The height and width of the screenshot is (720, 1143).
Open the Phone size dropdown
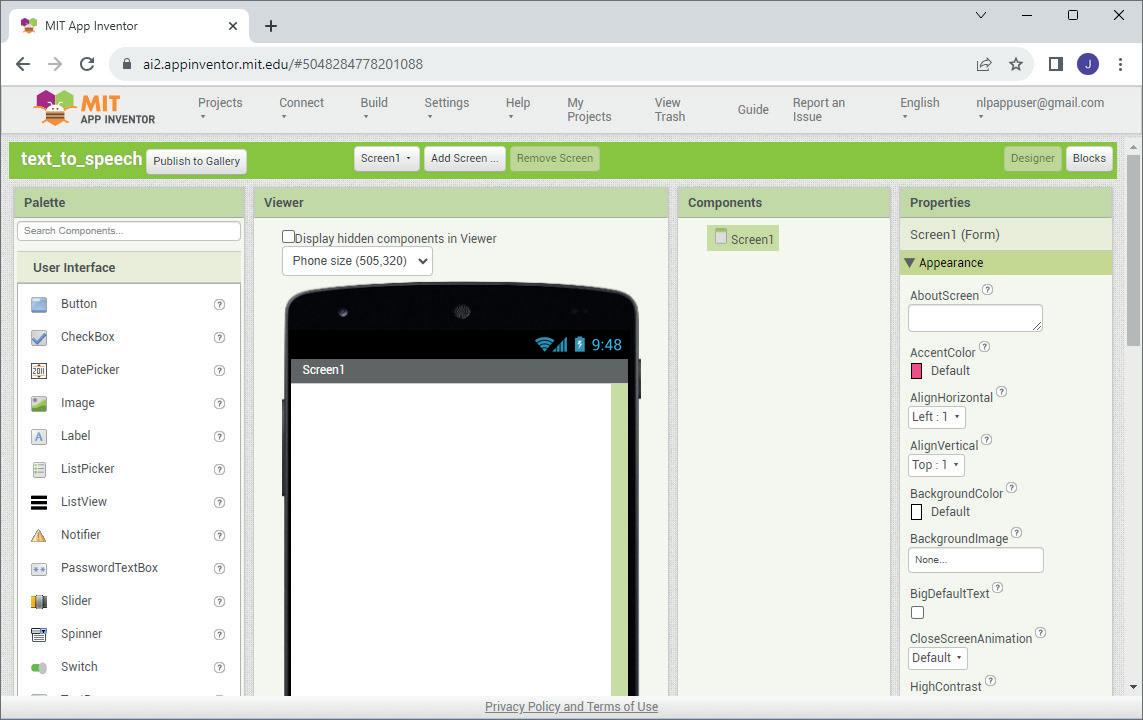(357, 261)
